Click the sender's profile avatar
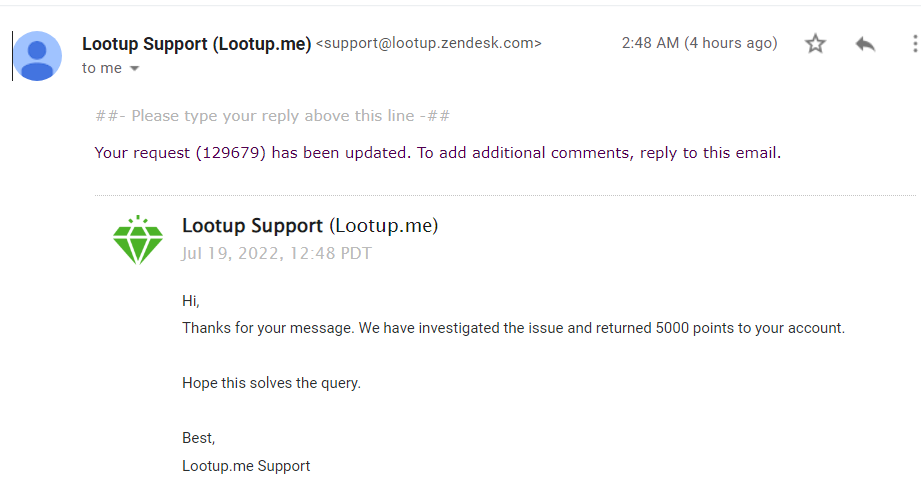Screen dimensions: 921x489 pyautogui.click(x=37, y=56)
